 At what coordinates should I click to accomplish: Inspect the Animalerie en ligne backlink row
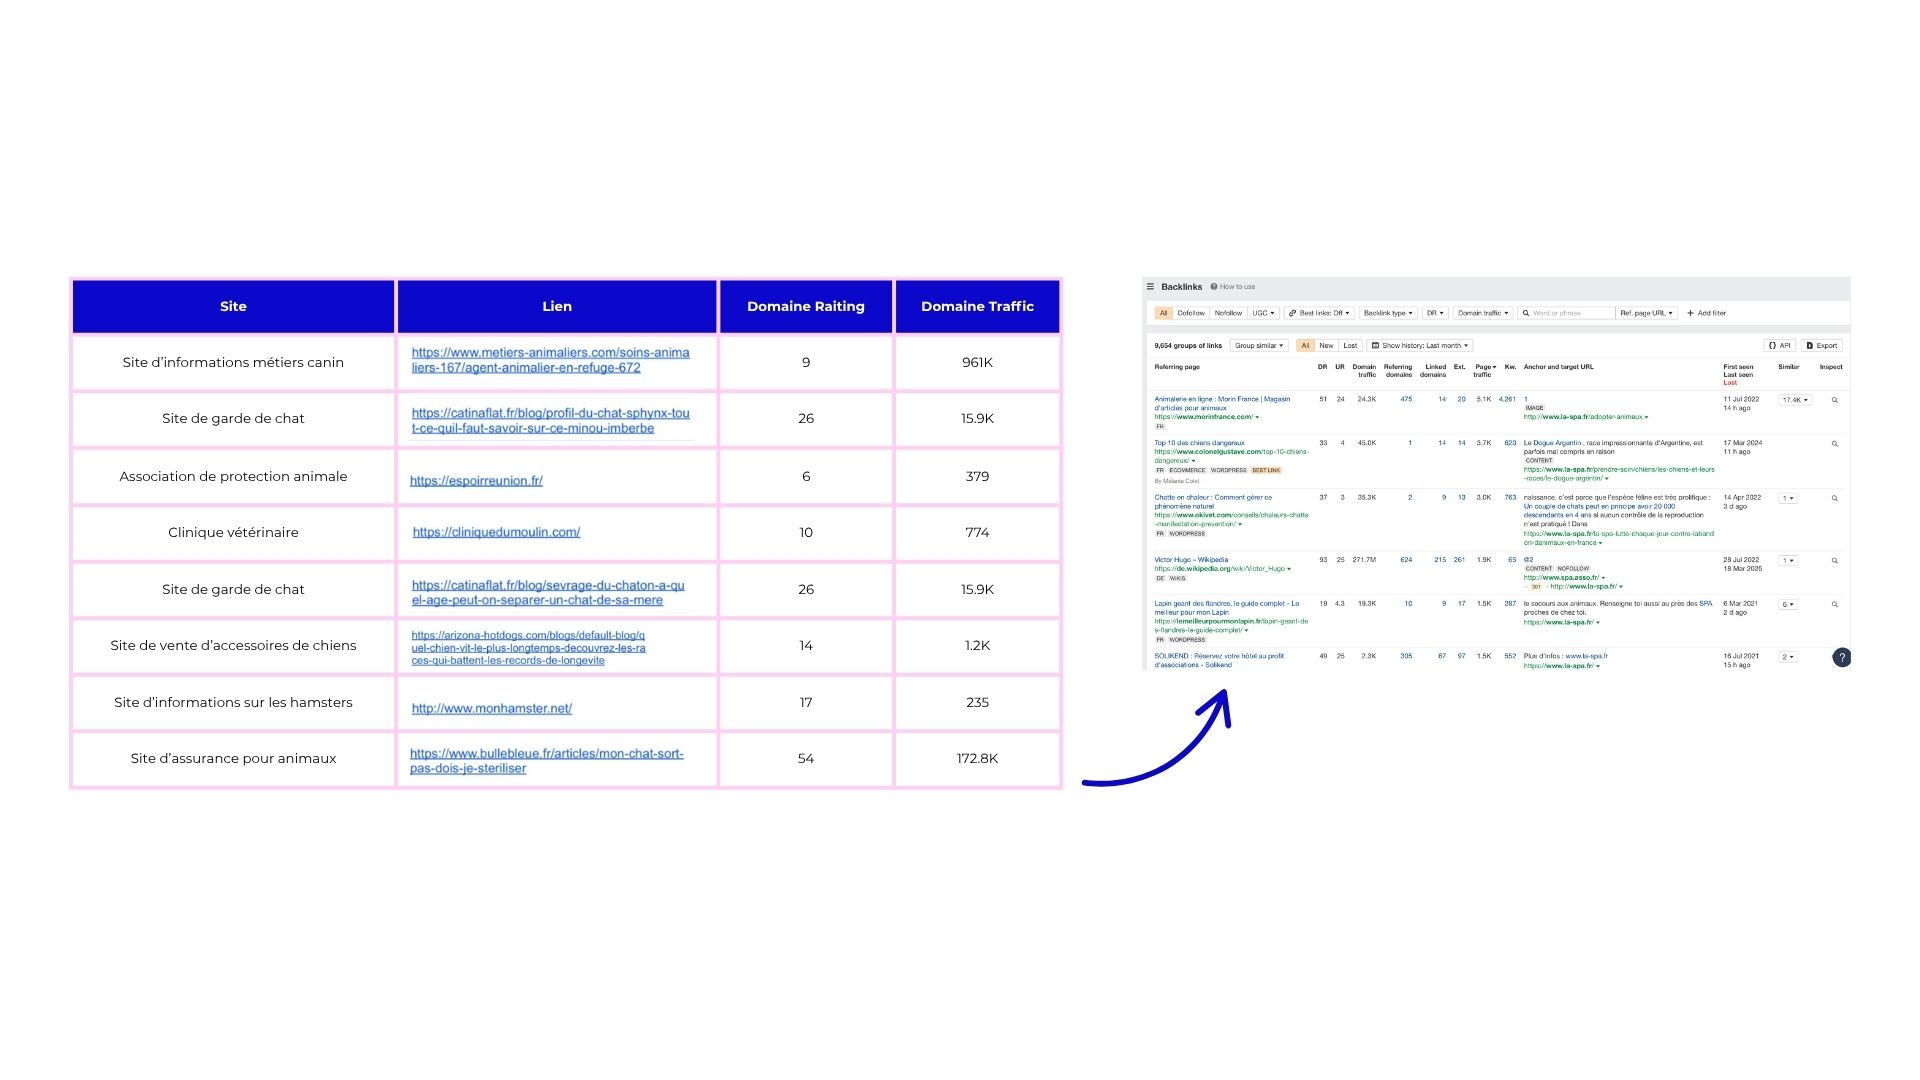(1834, 400)
